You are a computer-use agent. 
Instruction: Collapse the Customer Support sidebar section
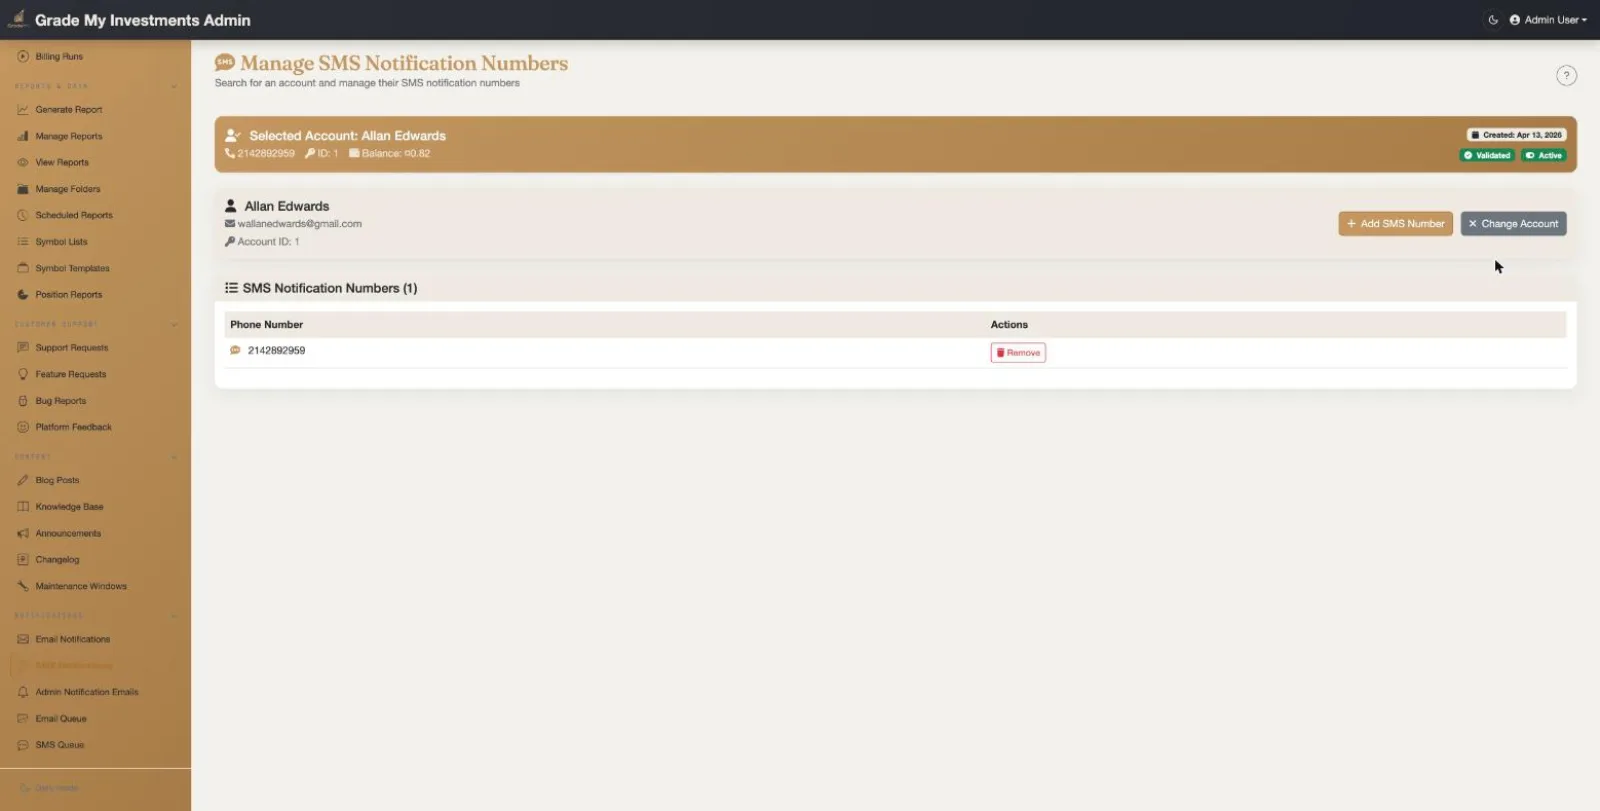coord(174,324)
